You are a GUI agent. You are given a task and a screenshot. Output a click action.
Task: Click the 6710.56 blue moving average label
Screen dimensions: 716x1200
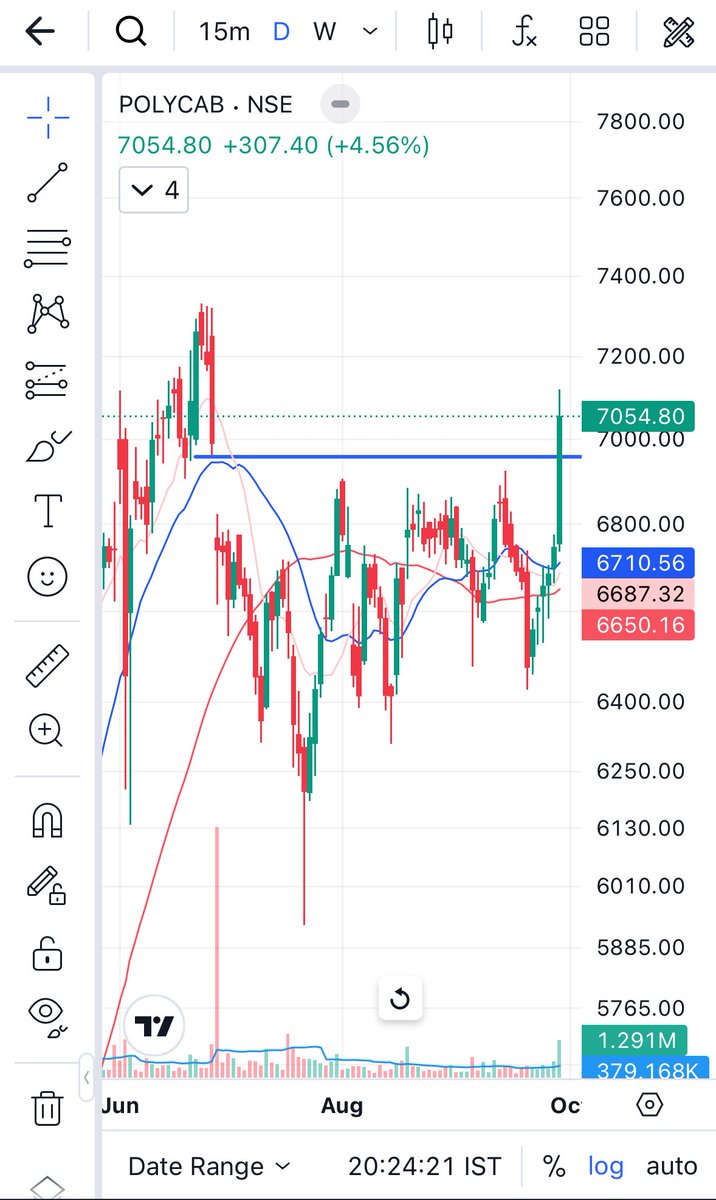point(639,563)
